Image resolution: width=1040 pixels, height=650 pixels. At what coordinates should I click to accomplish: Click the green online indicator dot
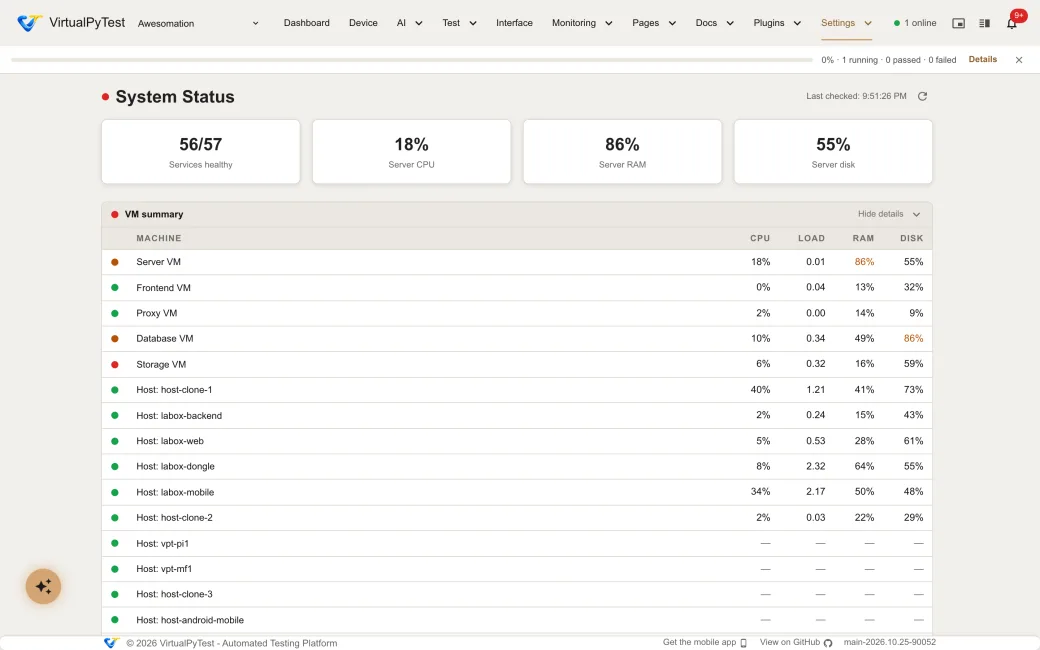897,23
